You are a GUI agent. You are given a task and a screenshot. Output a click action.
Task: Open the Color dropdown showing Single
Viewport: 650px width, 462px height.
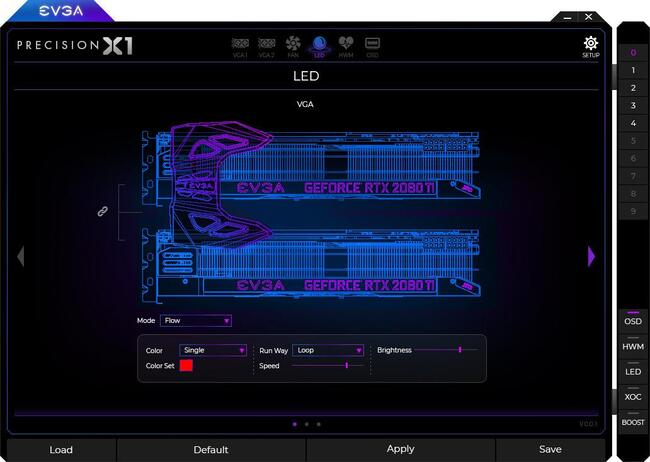(x=213, y=350)
